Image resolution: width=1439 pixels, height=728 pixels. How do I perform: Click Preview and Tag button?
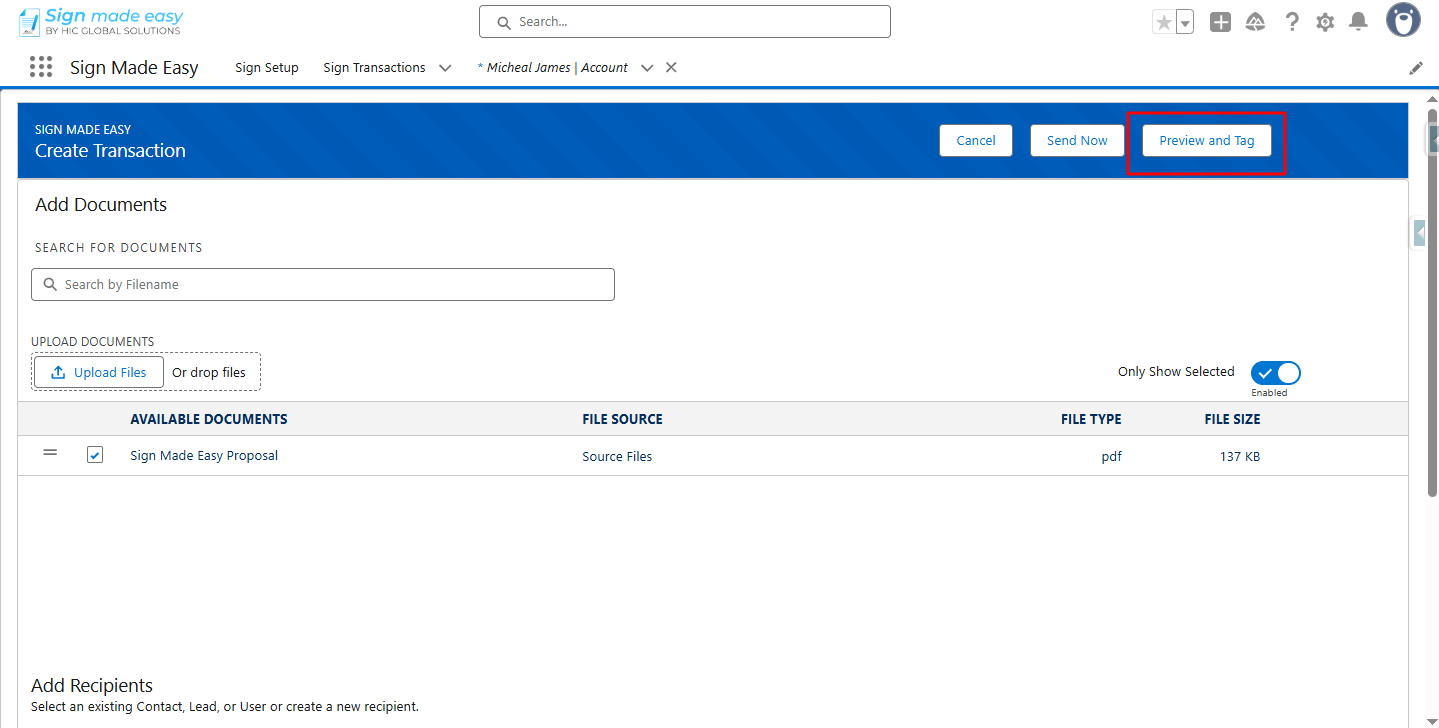(x=1206, y=141)
